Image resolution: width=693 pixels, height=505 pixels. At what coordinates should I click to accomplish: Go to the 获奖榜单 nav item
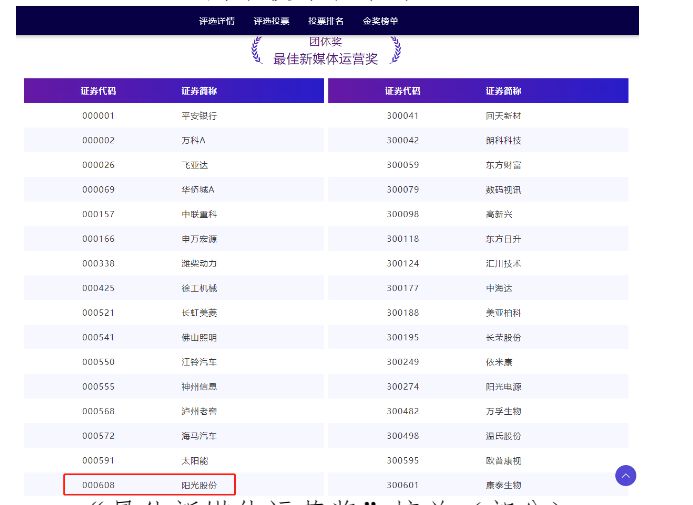tap(380, 20)
